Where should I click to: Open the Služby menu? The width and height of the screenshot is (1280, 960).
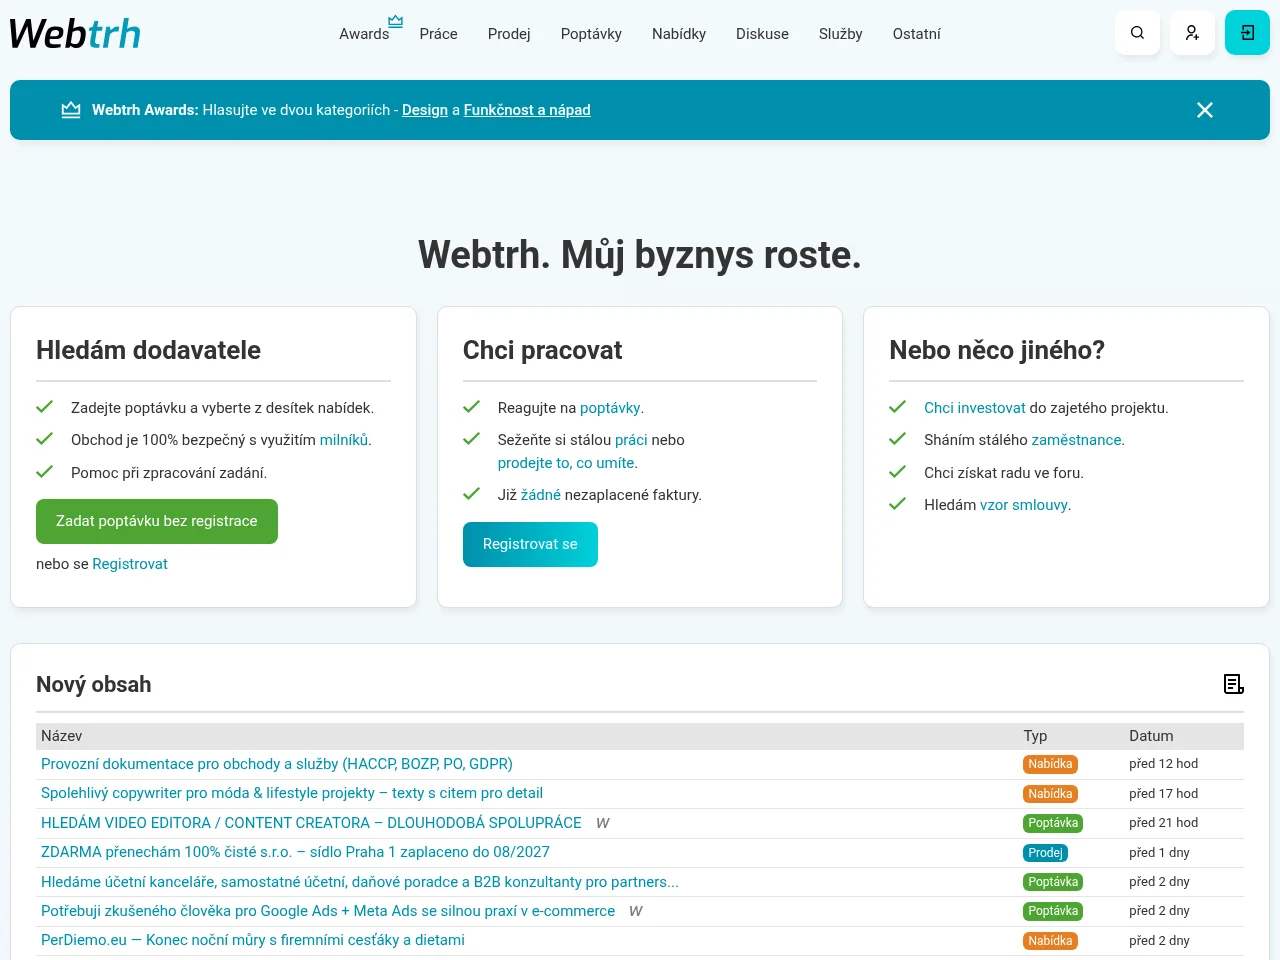click(840, 34)
